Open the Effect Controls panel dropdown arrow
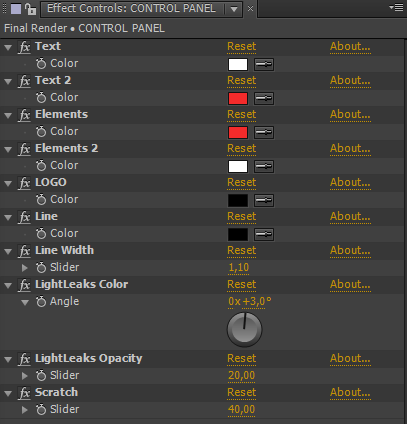The width and height of the screenshot is (407, 424). point(234,9)
